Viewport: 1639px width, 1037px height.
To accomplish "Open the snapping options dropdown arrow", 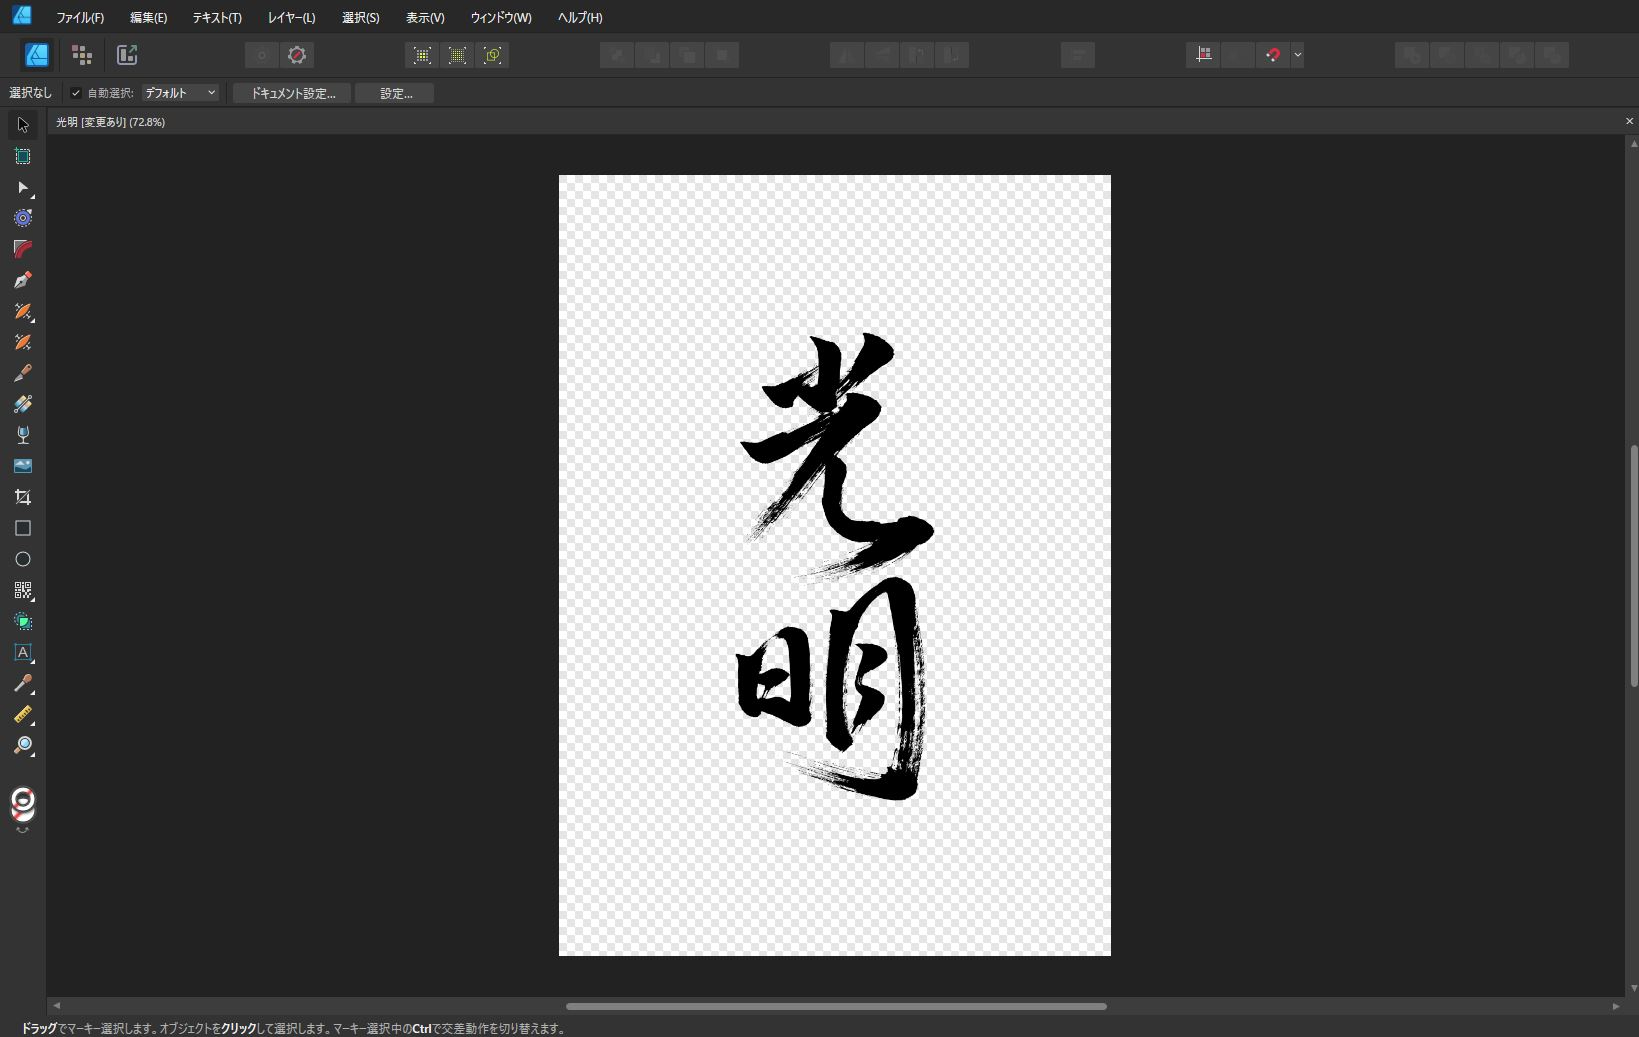I will tap(1297, 55).
